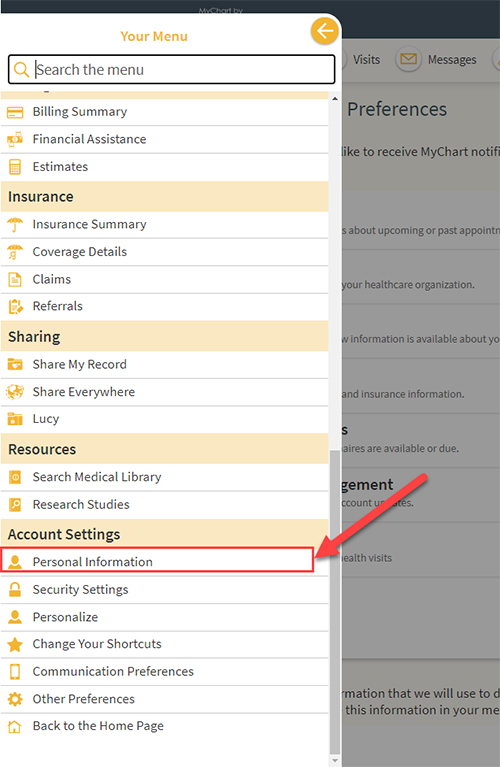Open Communication Preferences
The image size is (500, 767).
point(164,672)
